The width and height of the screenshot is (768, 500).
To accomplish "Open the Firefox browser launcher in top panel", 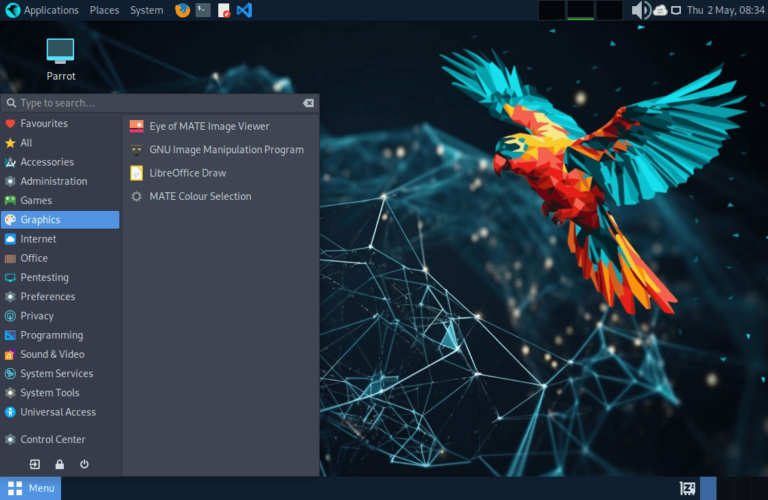I will point(182,10).
